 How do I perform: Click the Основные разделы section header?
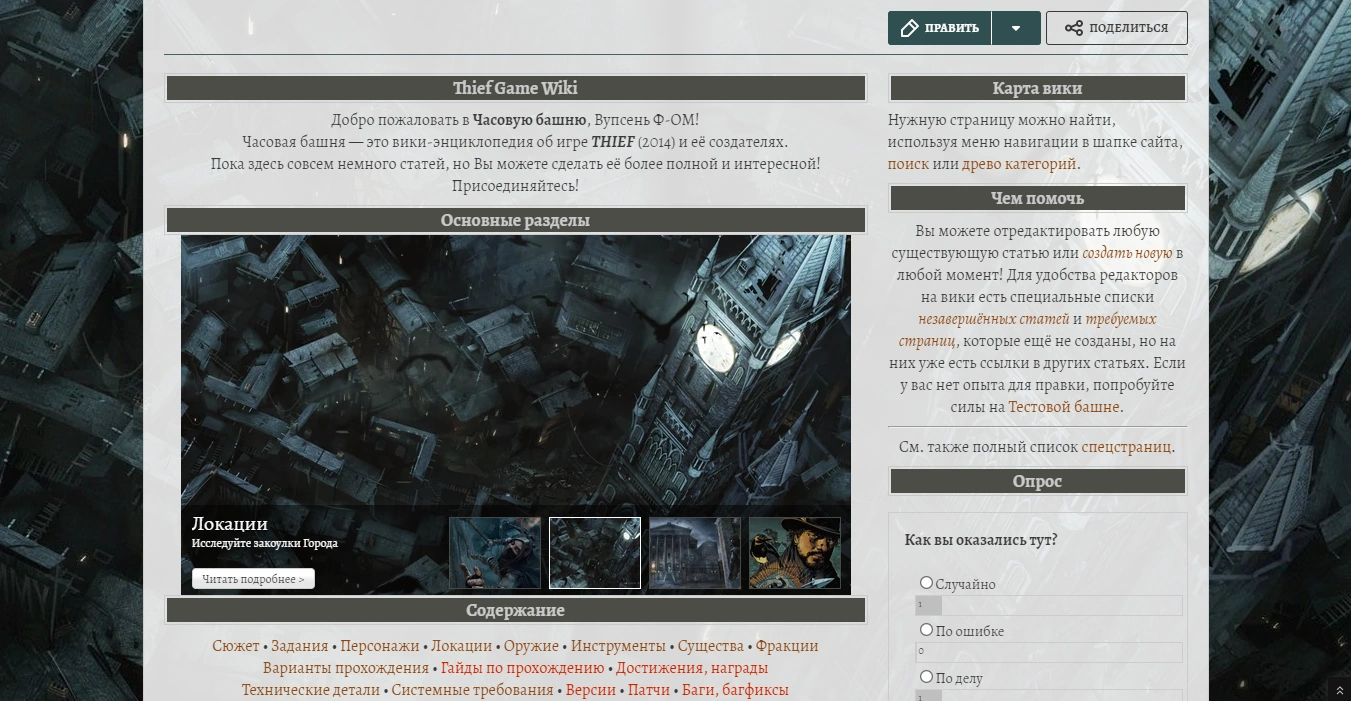[515, 220]
